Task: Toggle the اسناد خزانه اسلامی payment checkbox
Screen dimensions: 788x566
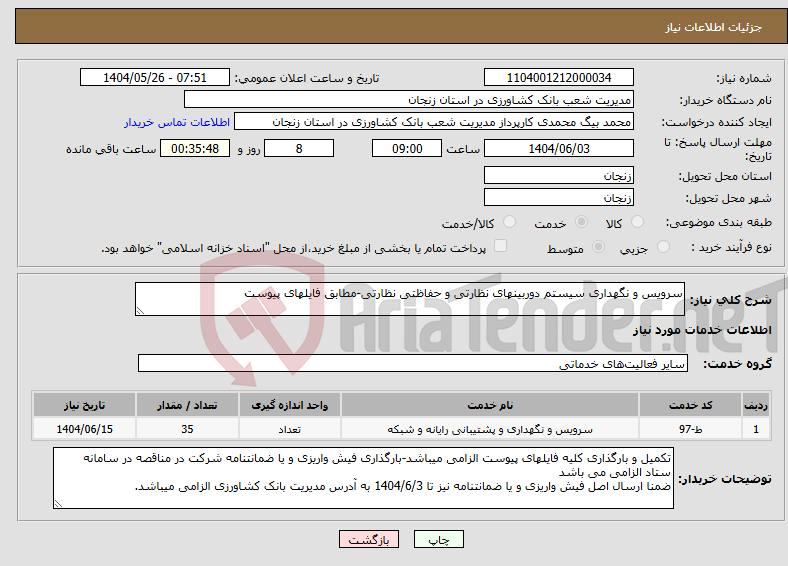Action: (x=501, y=246)
